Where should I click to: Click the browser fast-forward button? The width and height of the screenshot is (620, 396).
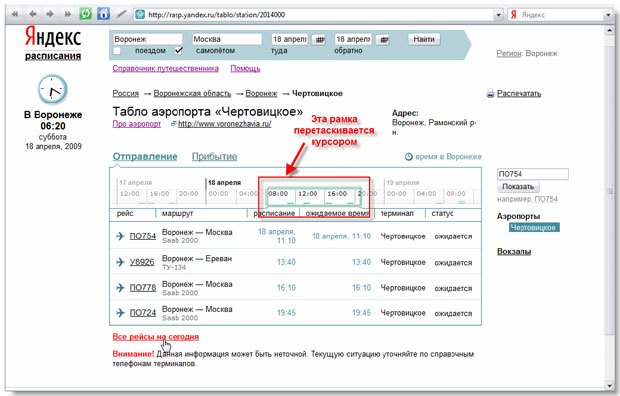[x=68, y=14]
